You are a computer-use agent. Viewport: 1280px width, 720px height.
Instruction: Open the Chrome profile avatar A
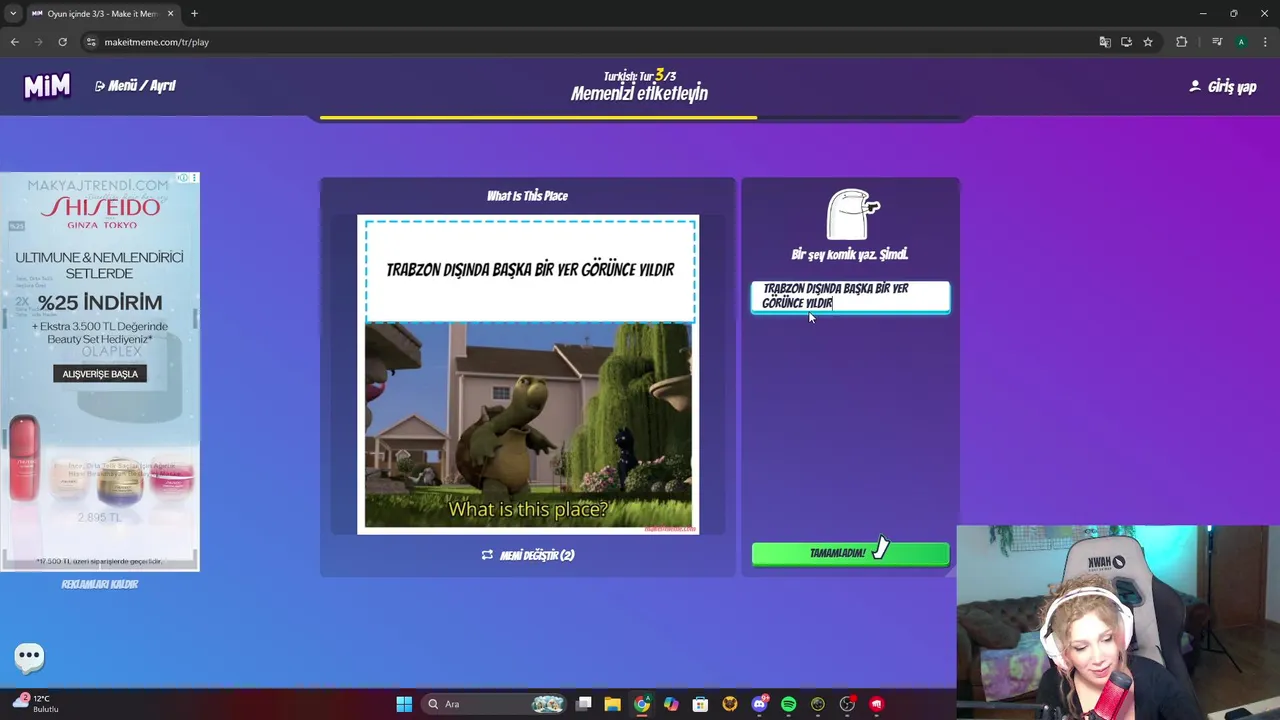pyautogui.click(x=1241, y=42)
